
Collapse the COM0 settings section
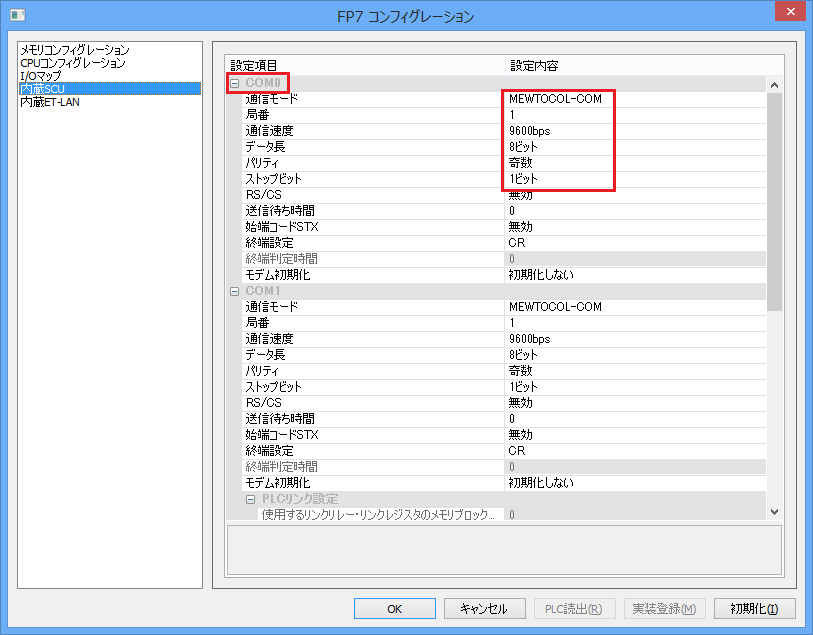tap(236, 82)
